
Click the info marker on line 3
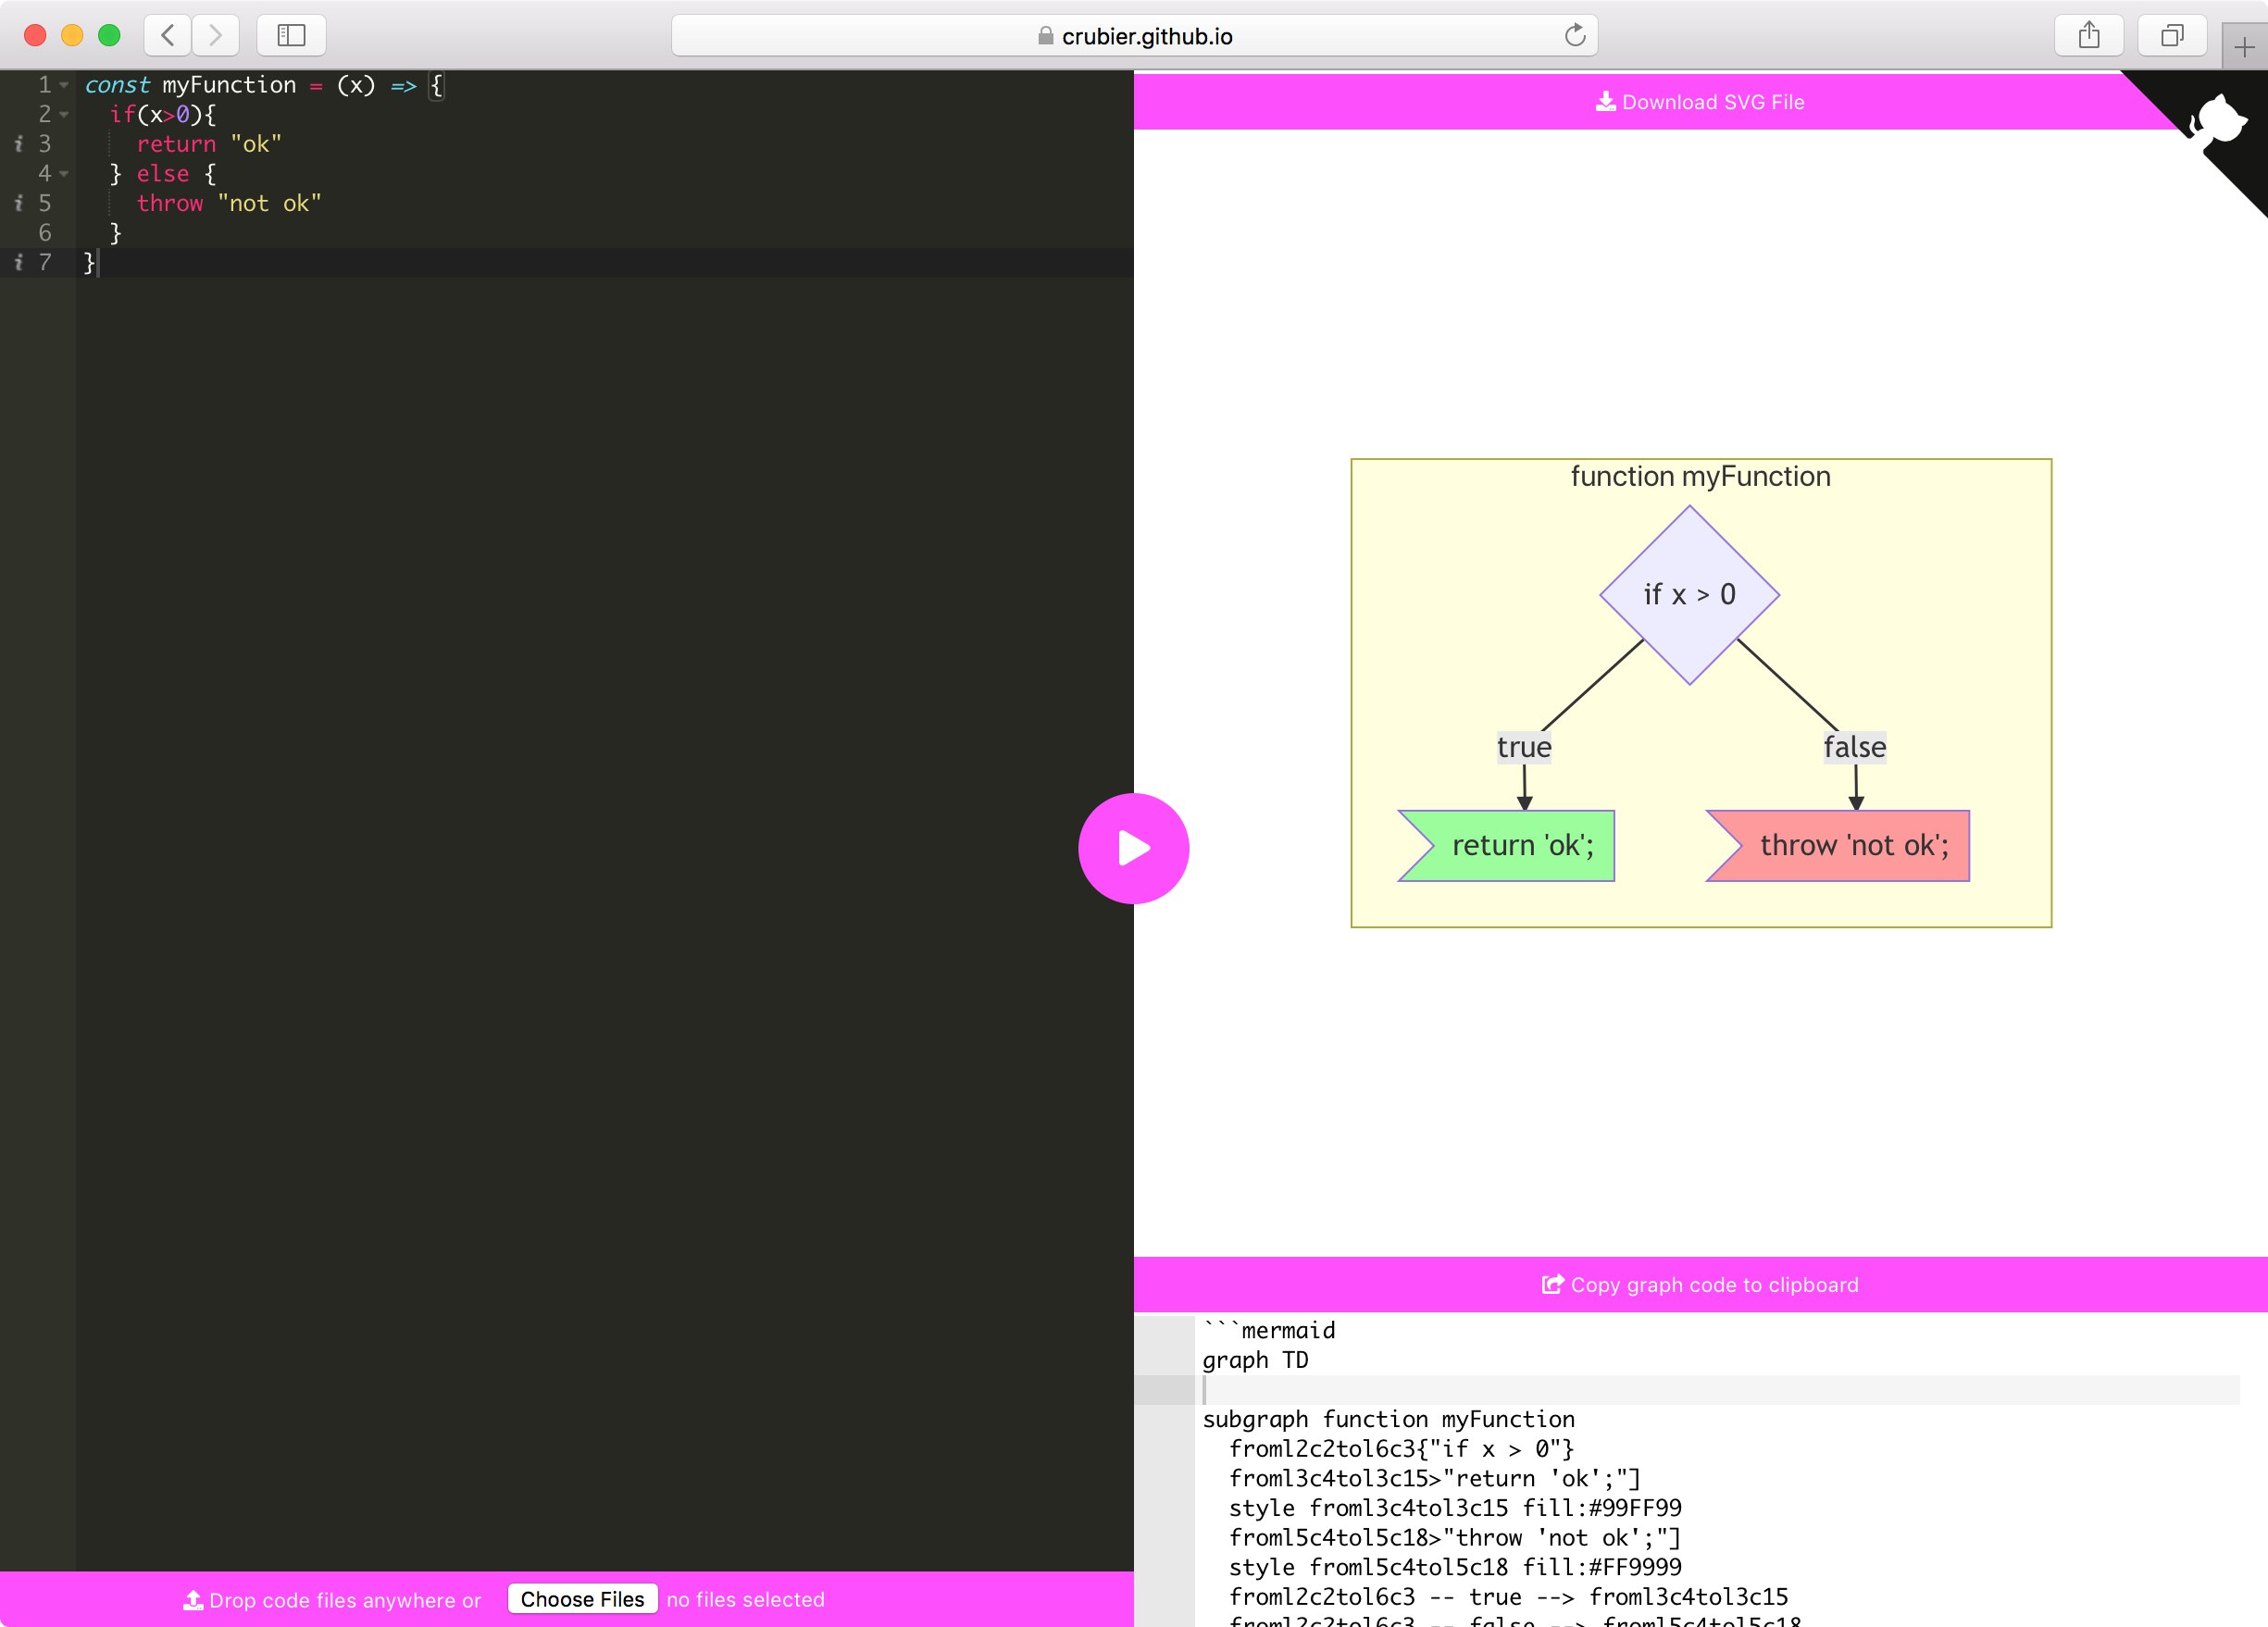coord(18,144)
